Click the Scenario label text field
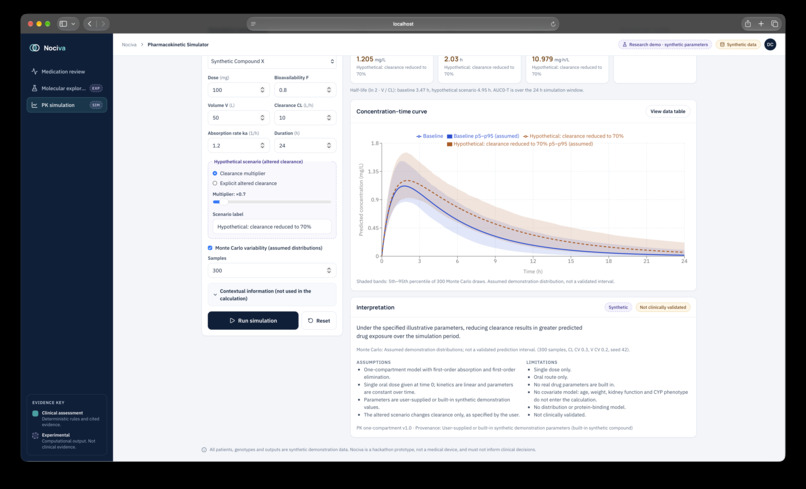 click(x=272, y=227)
